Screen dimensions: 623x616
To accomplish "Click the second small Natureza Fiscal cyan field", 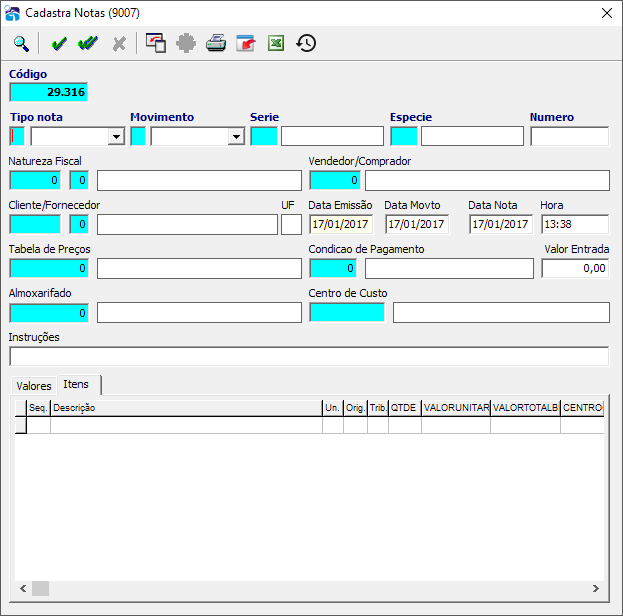I will 79,180.
